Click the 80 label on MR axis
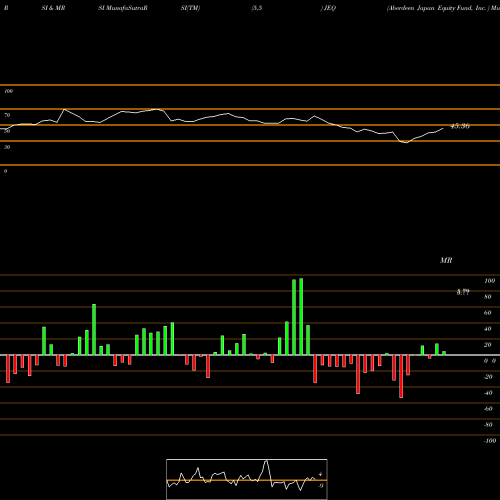This screenshot has height=500, width=500. (488, 297)
